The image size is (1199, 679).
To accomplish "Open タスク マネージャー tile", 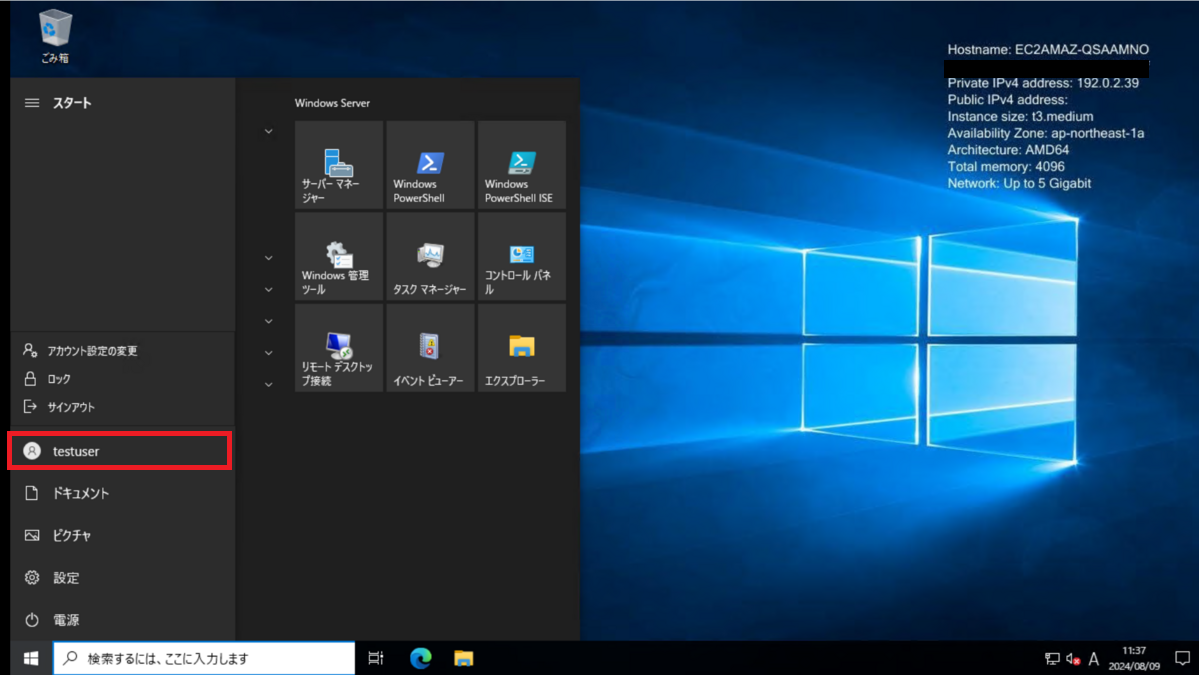I will 431,256.
